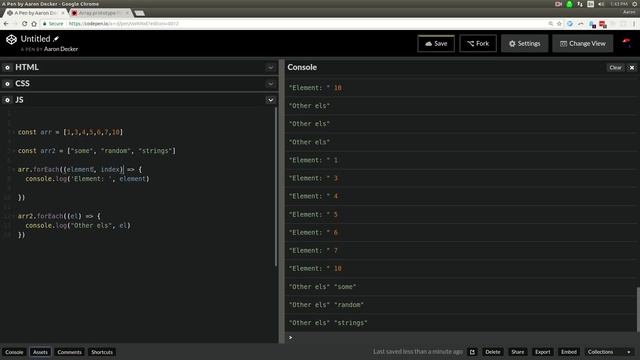The image size is (640, 360).
Task: Focus the Chrome address bar URL
Action: pyautogui.click(x=124, y=24)
